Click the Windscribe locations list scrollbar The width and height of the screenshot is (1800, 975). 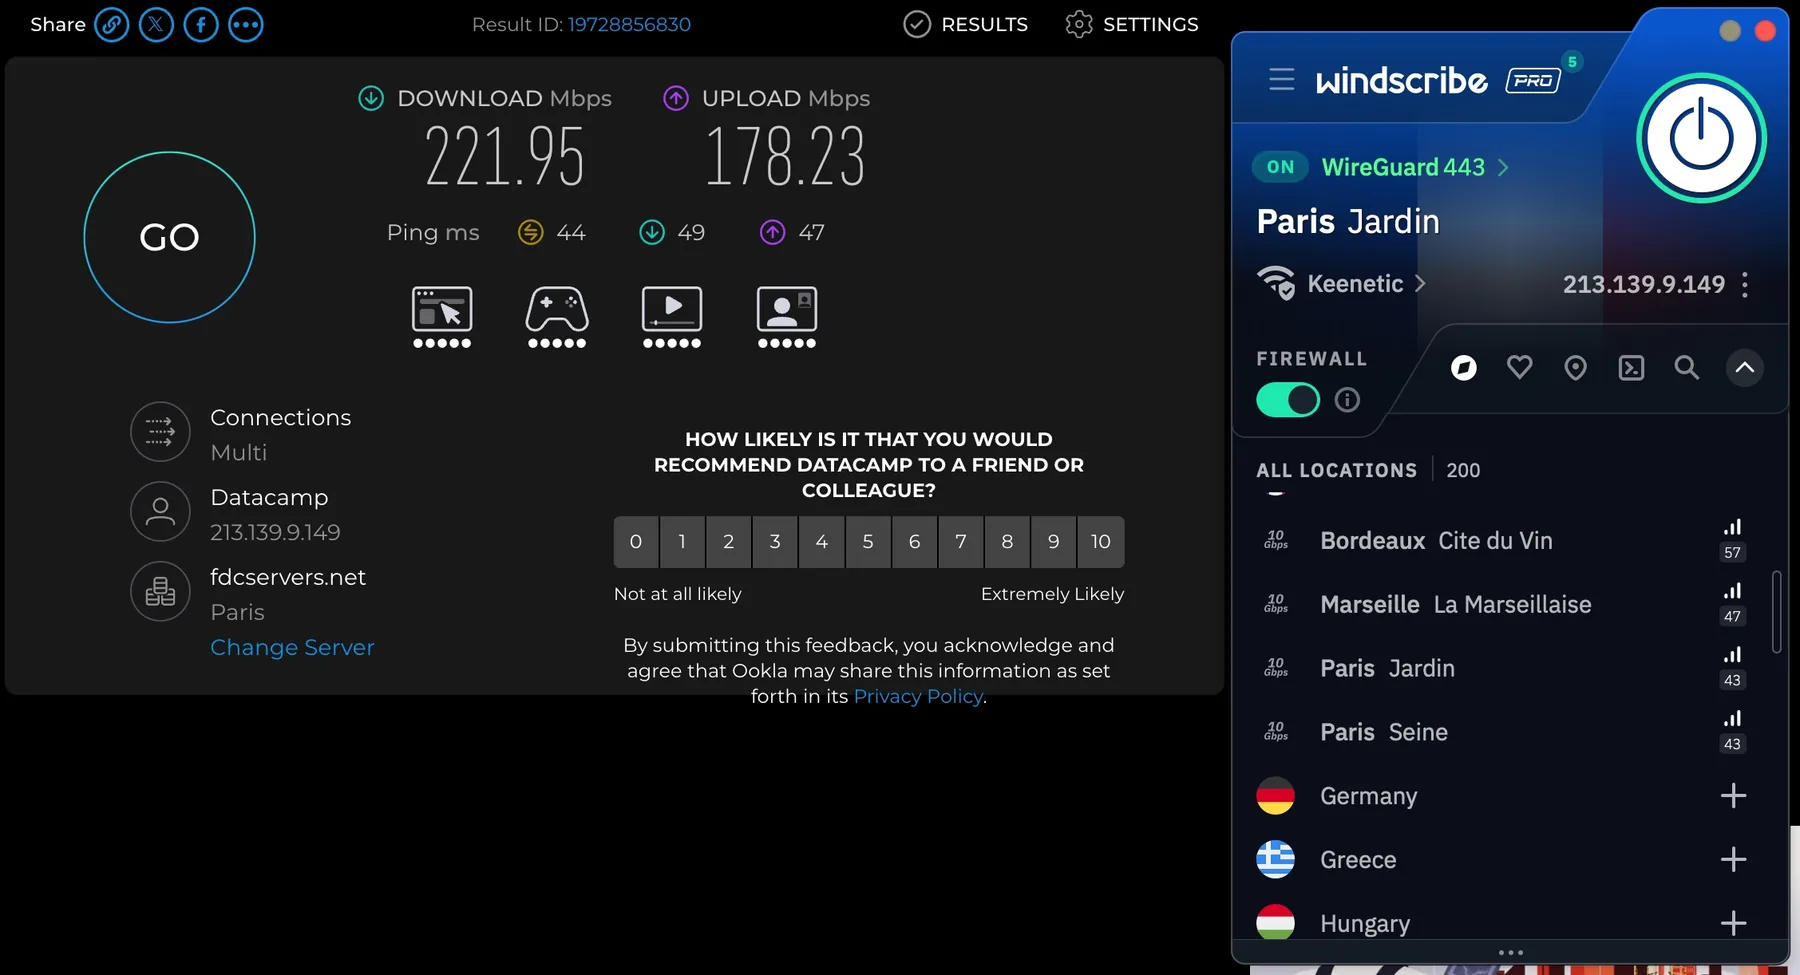[1777, 612]
